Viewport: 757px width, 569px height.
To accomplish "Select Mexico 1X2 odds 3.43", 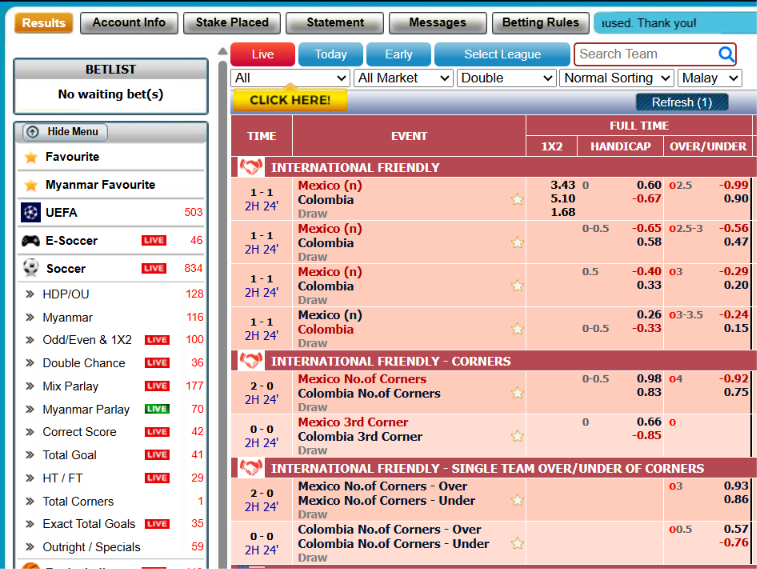I will [x=562, y=185].
